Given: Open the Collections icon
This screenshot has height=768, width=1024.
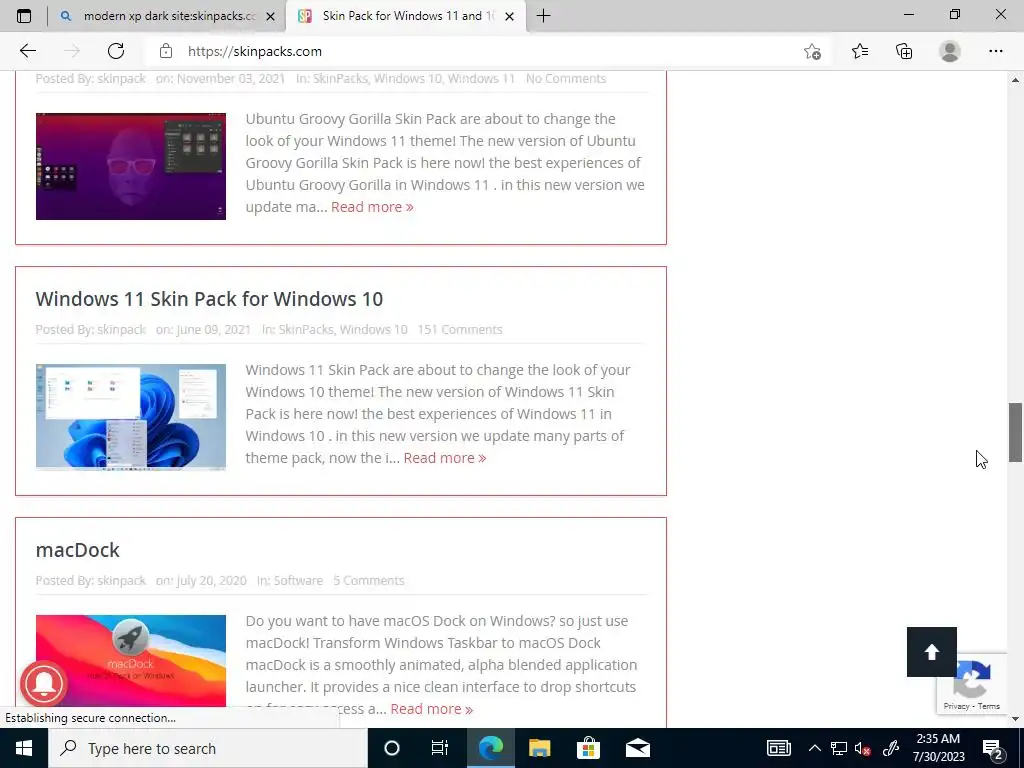Looking at the screenshot, I should click(x=904, y=51).
